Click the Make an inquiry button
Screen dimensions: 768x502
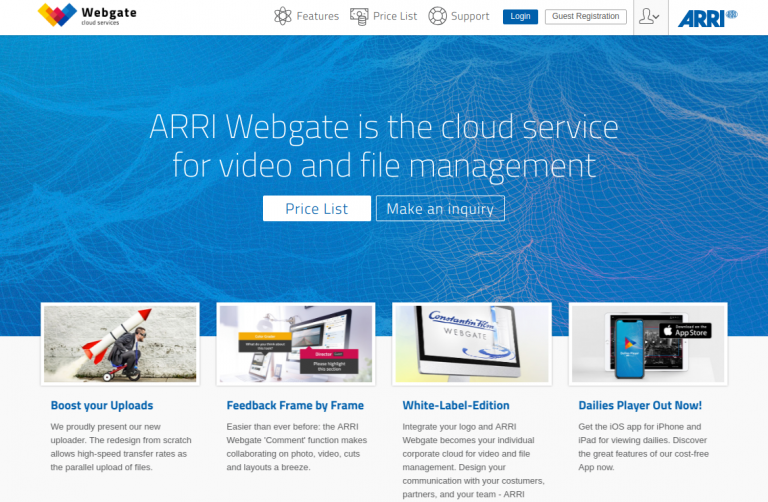[x=440, y=208]
